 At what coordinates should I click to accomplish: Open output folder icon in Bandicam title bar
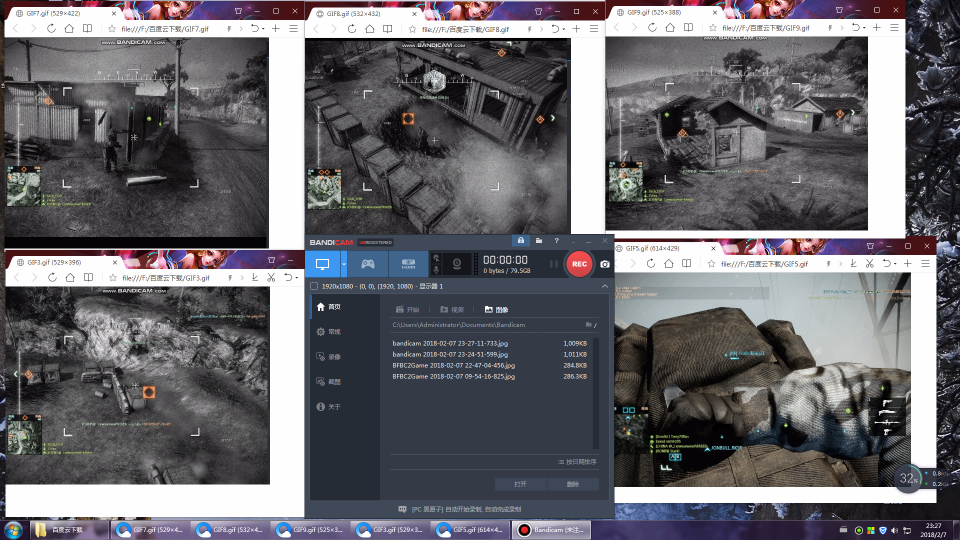point(539,241)
